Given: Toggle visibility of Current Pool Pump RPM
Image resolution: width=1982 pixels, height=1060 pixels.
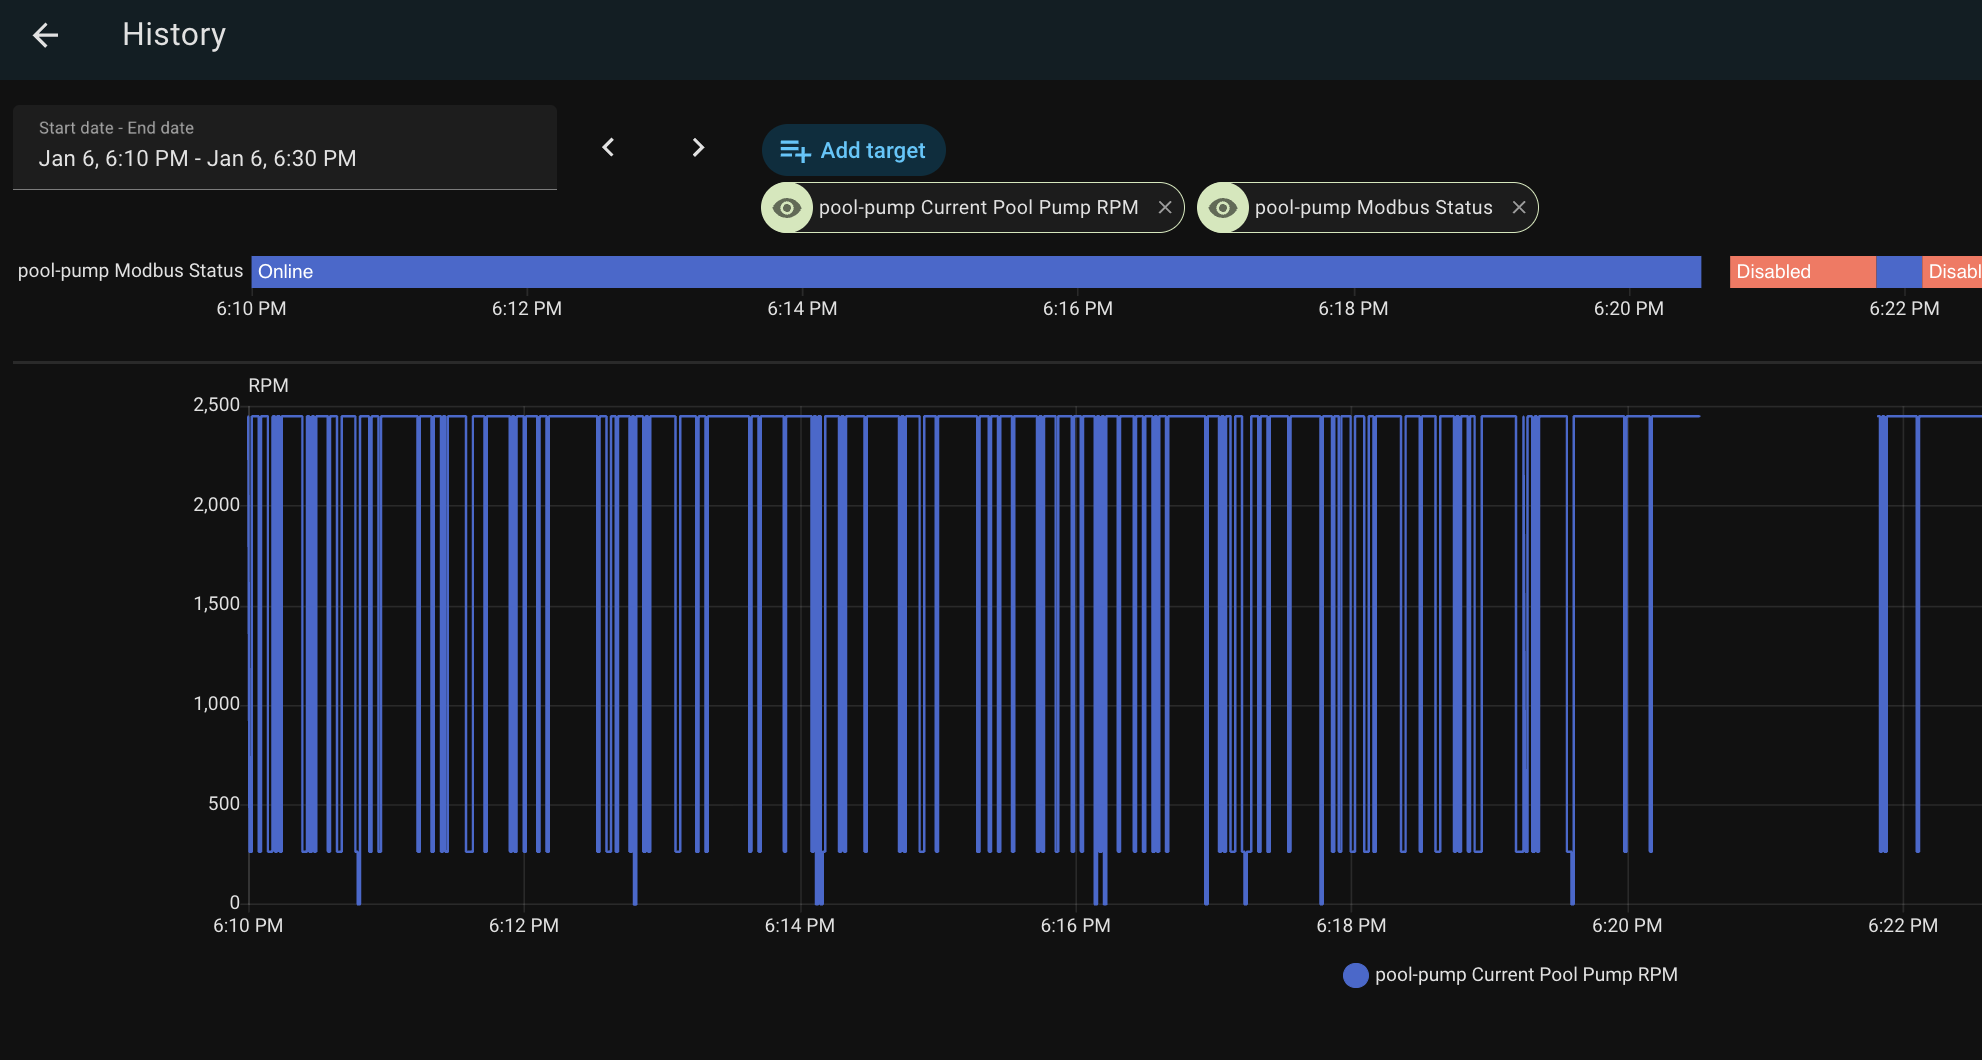Looking at the screenshot, I should 787,208.
